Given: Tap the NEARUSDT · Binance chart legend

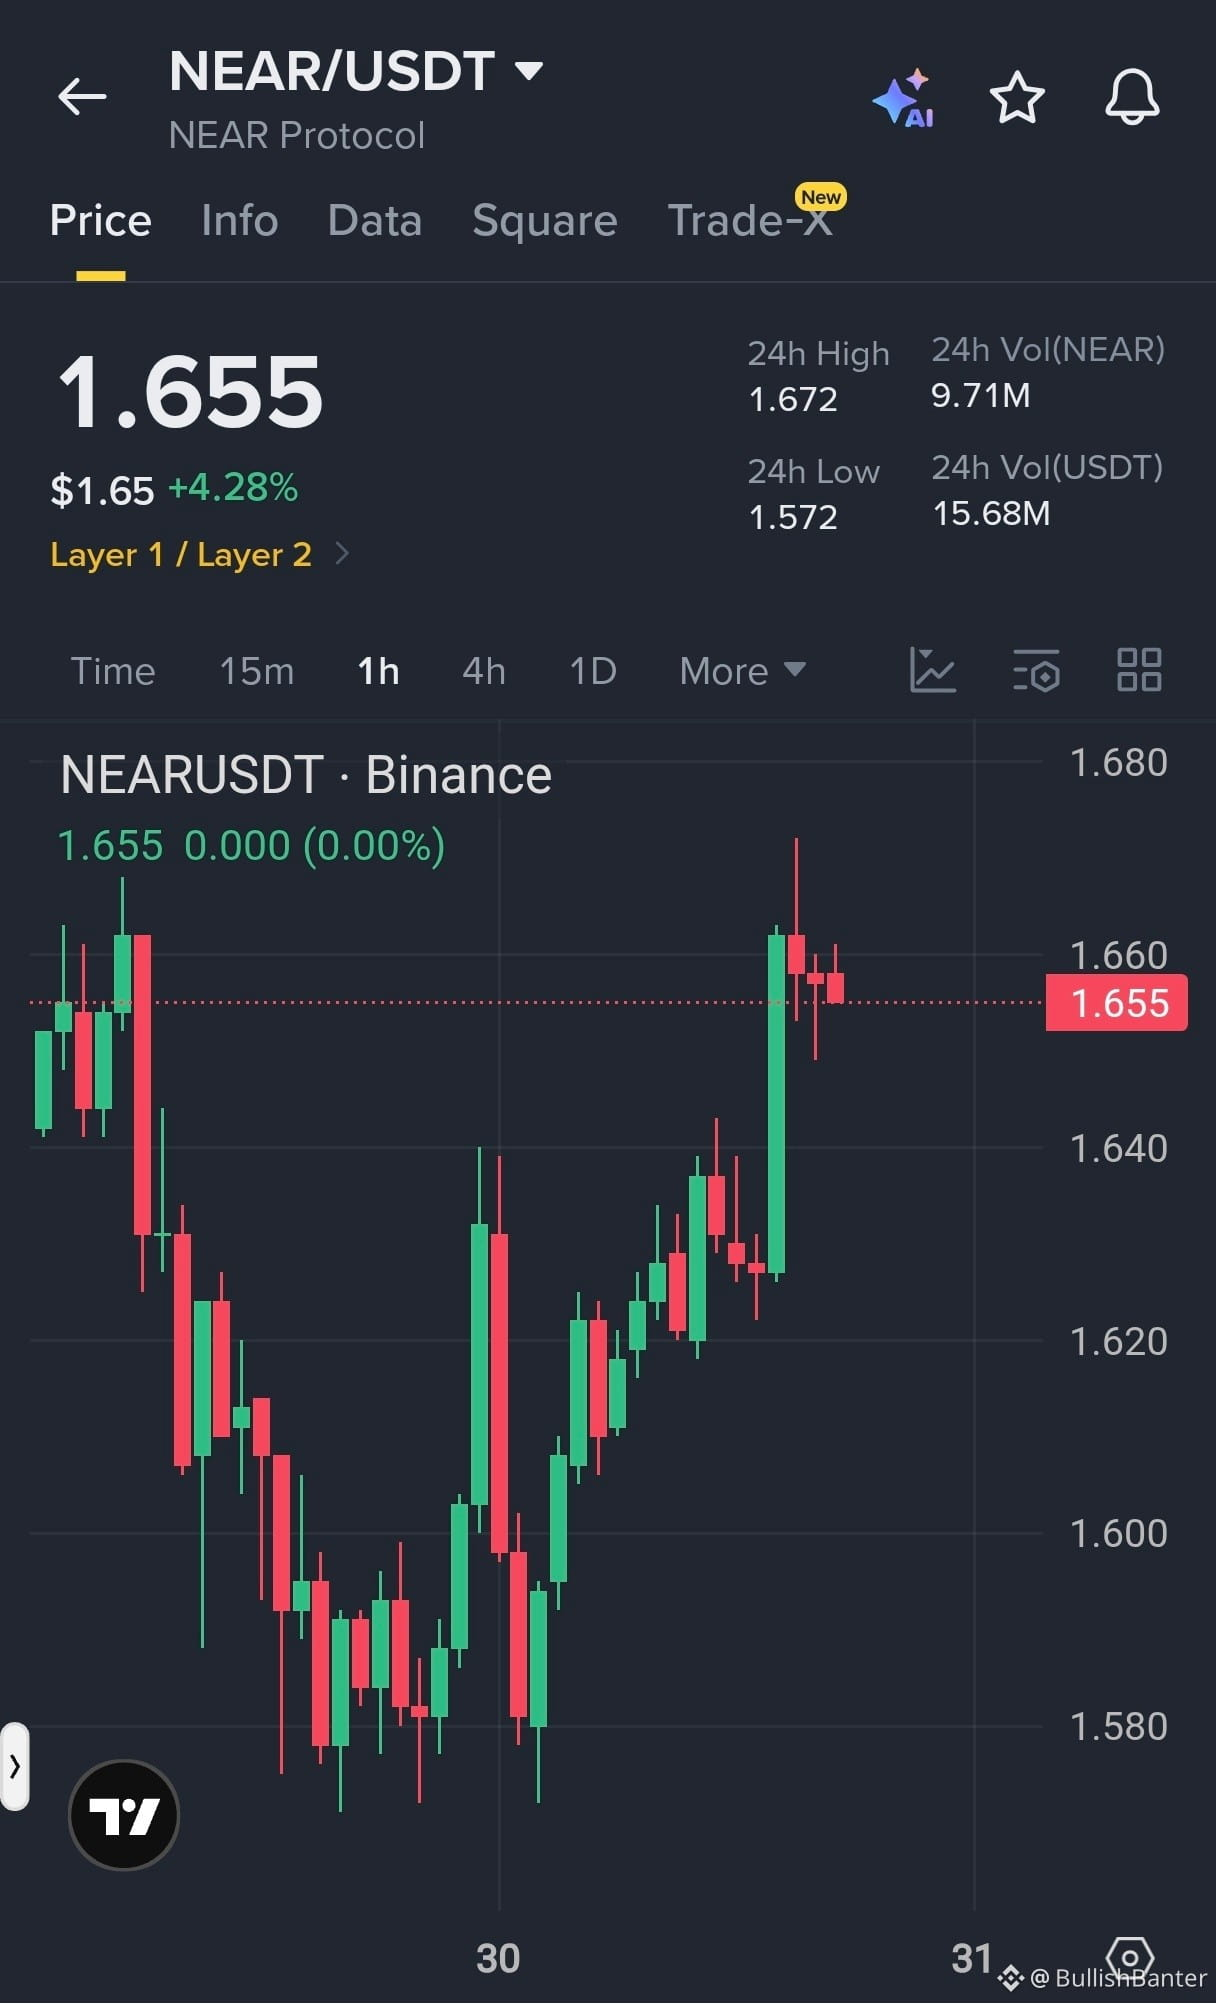Looking at the screenshot, I should pos(306,775).
